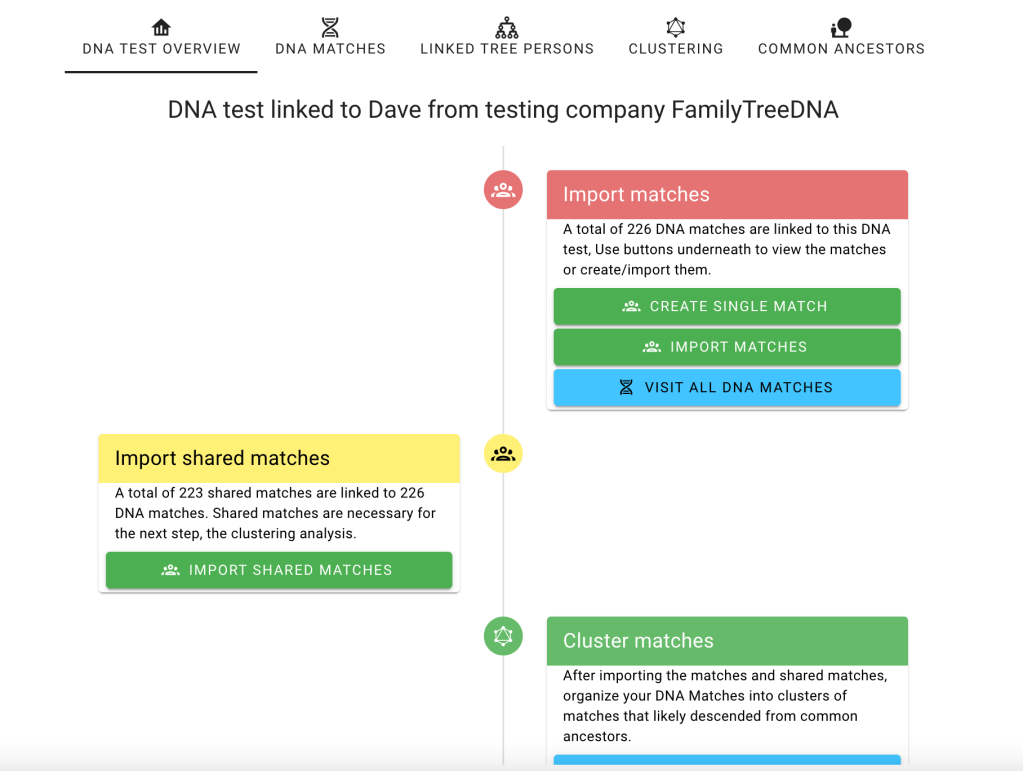The height and width of the screenshot is (771, 1023).
Task: Click the tree hierarchy icon above Linked Tree Persons
Action: point(507,27)
